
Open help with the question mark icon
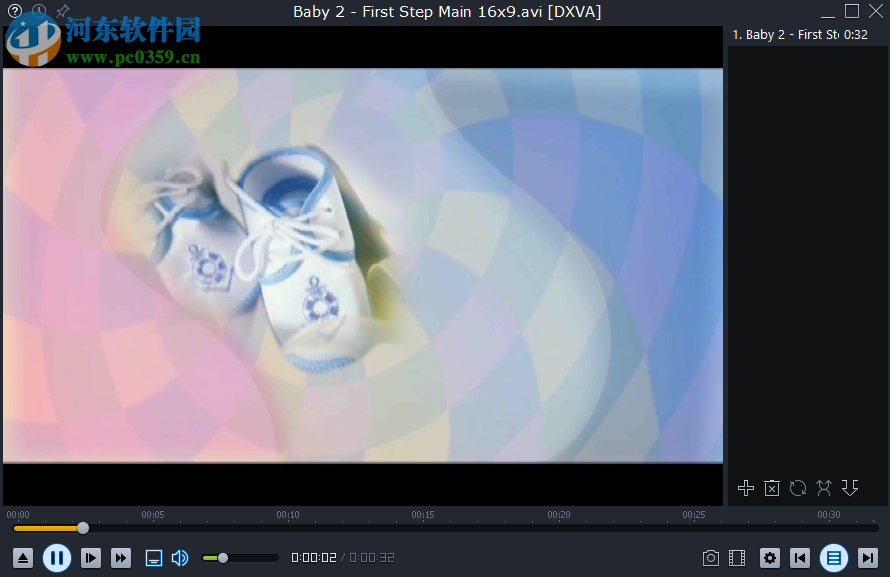pyautogui.click(x=15, y=10)
